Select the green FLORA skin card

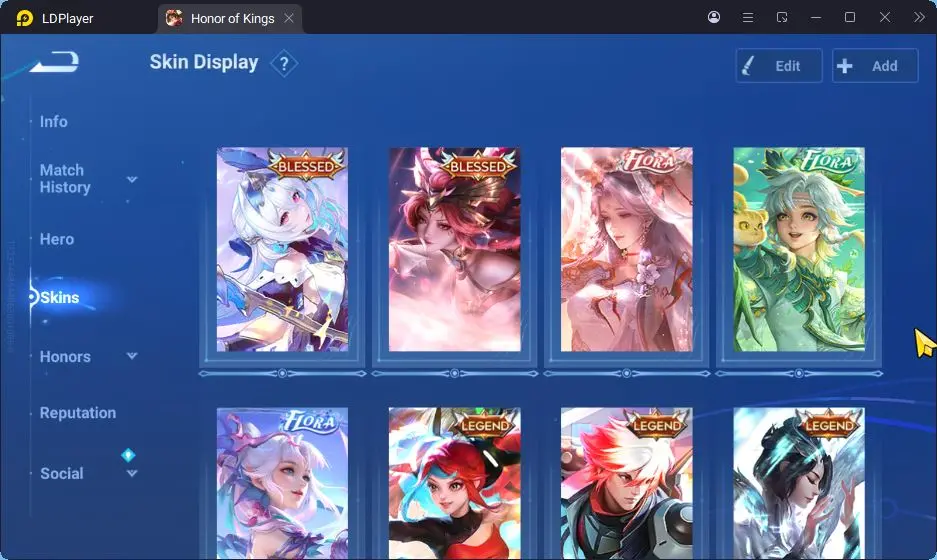point(799,249)
